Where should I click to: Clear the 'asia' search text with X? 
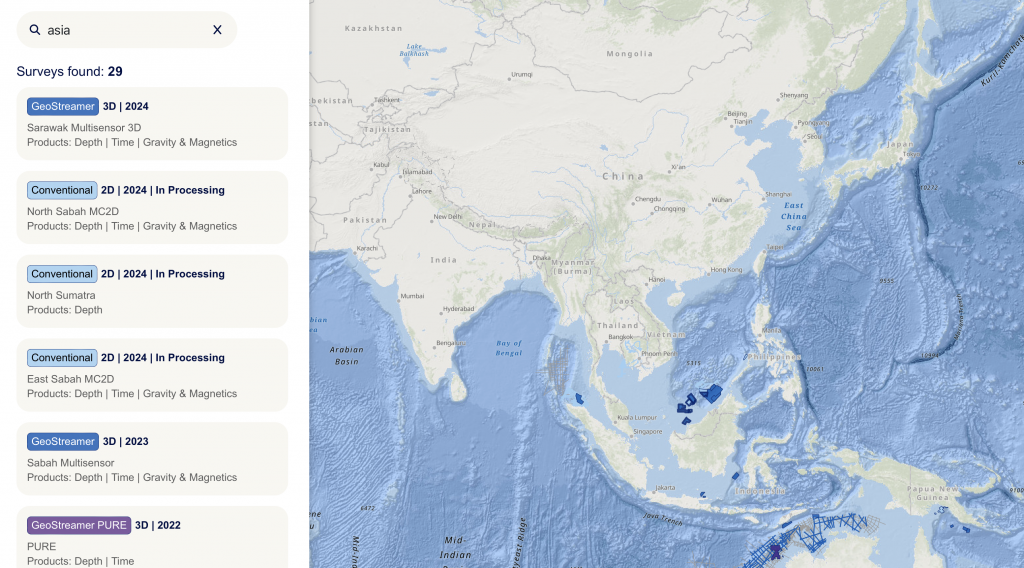tap(217, 30)
